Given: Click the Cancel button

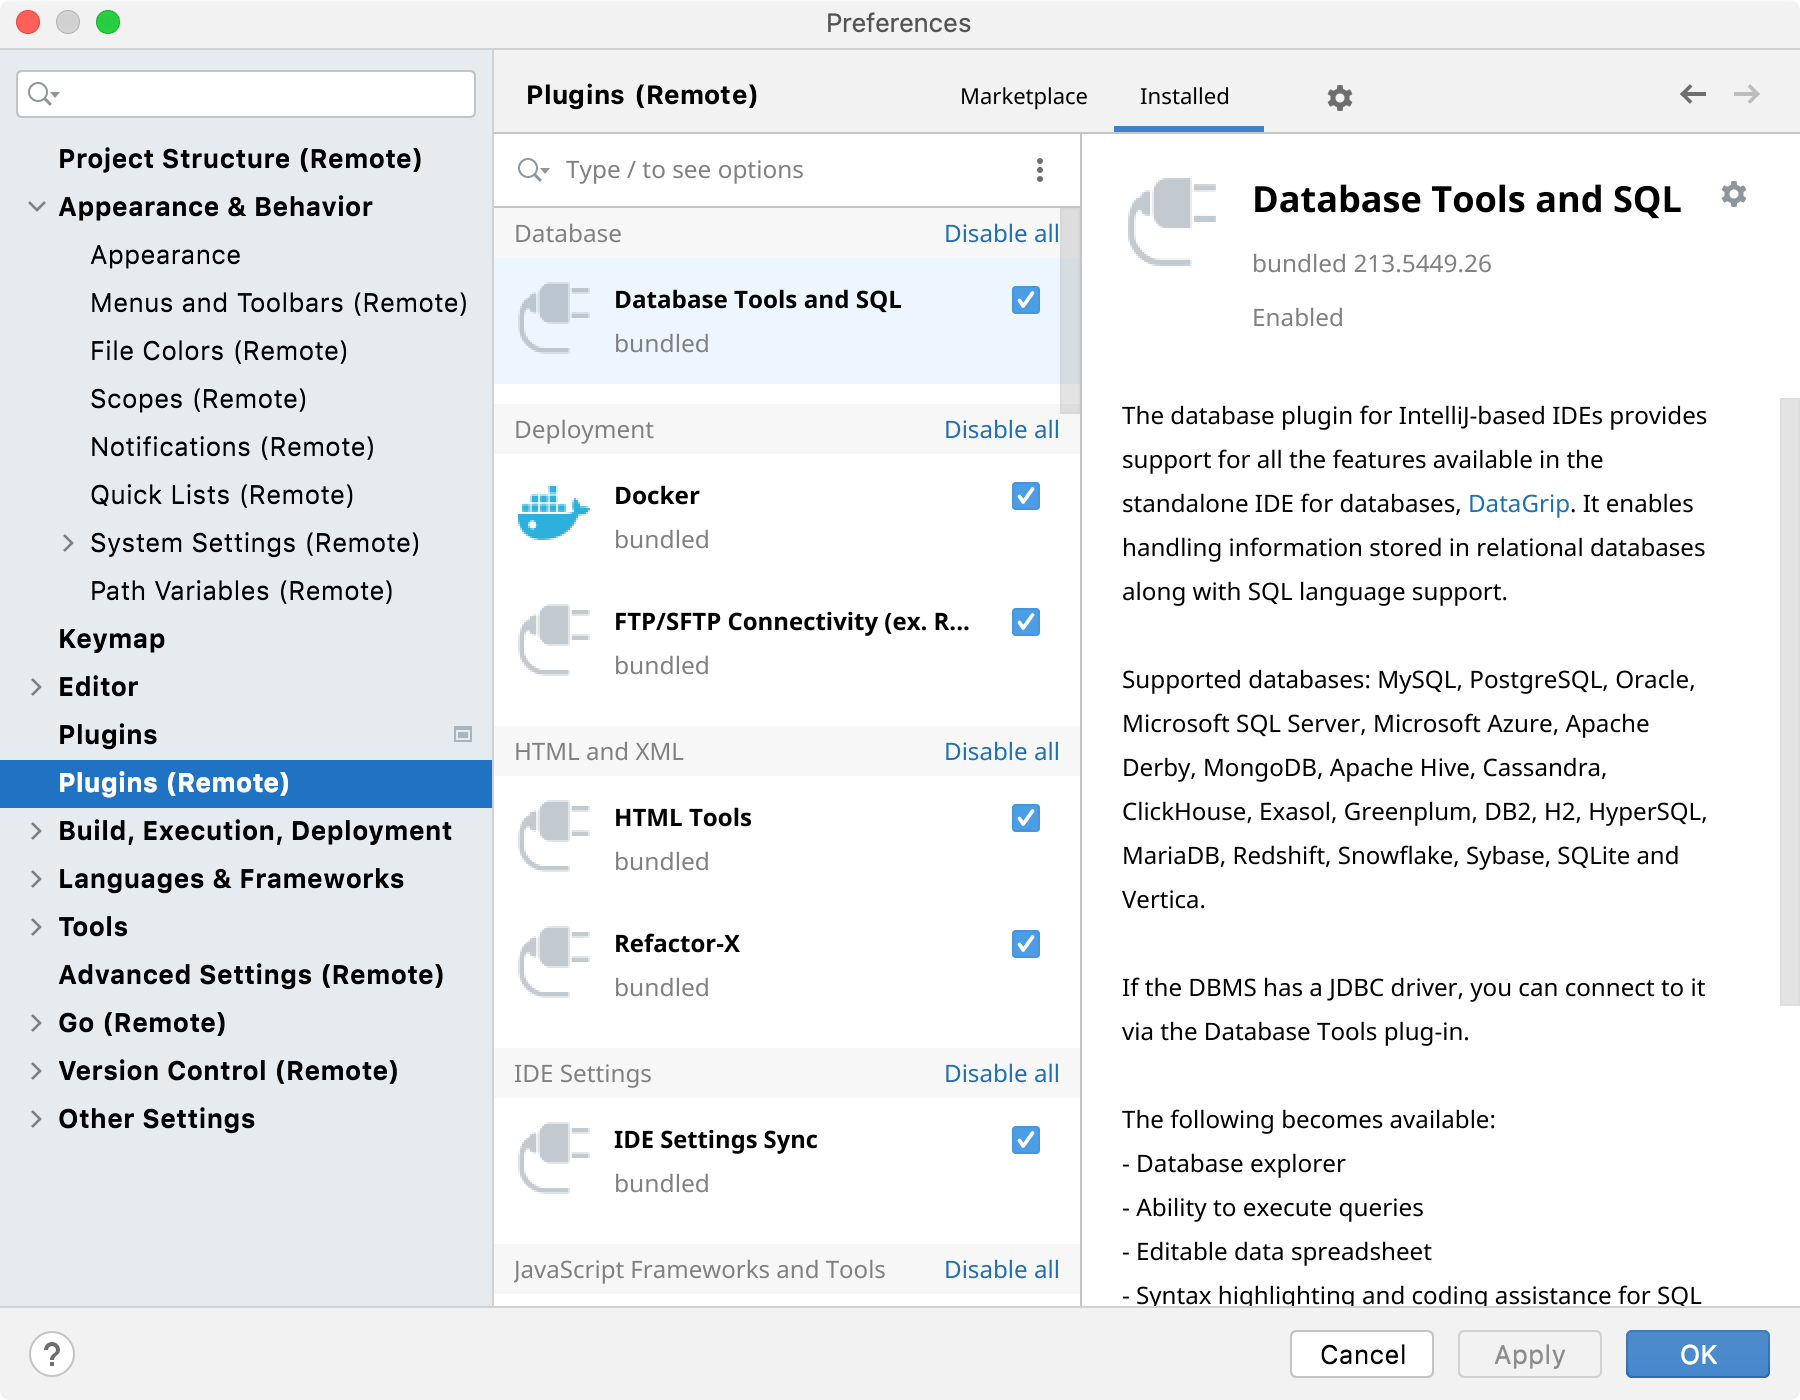Looking at the screenshot, I should [x=1361, y=1354].
